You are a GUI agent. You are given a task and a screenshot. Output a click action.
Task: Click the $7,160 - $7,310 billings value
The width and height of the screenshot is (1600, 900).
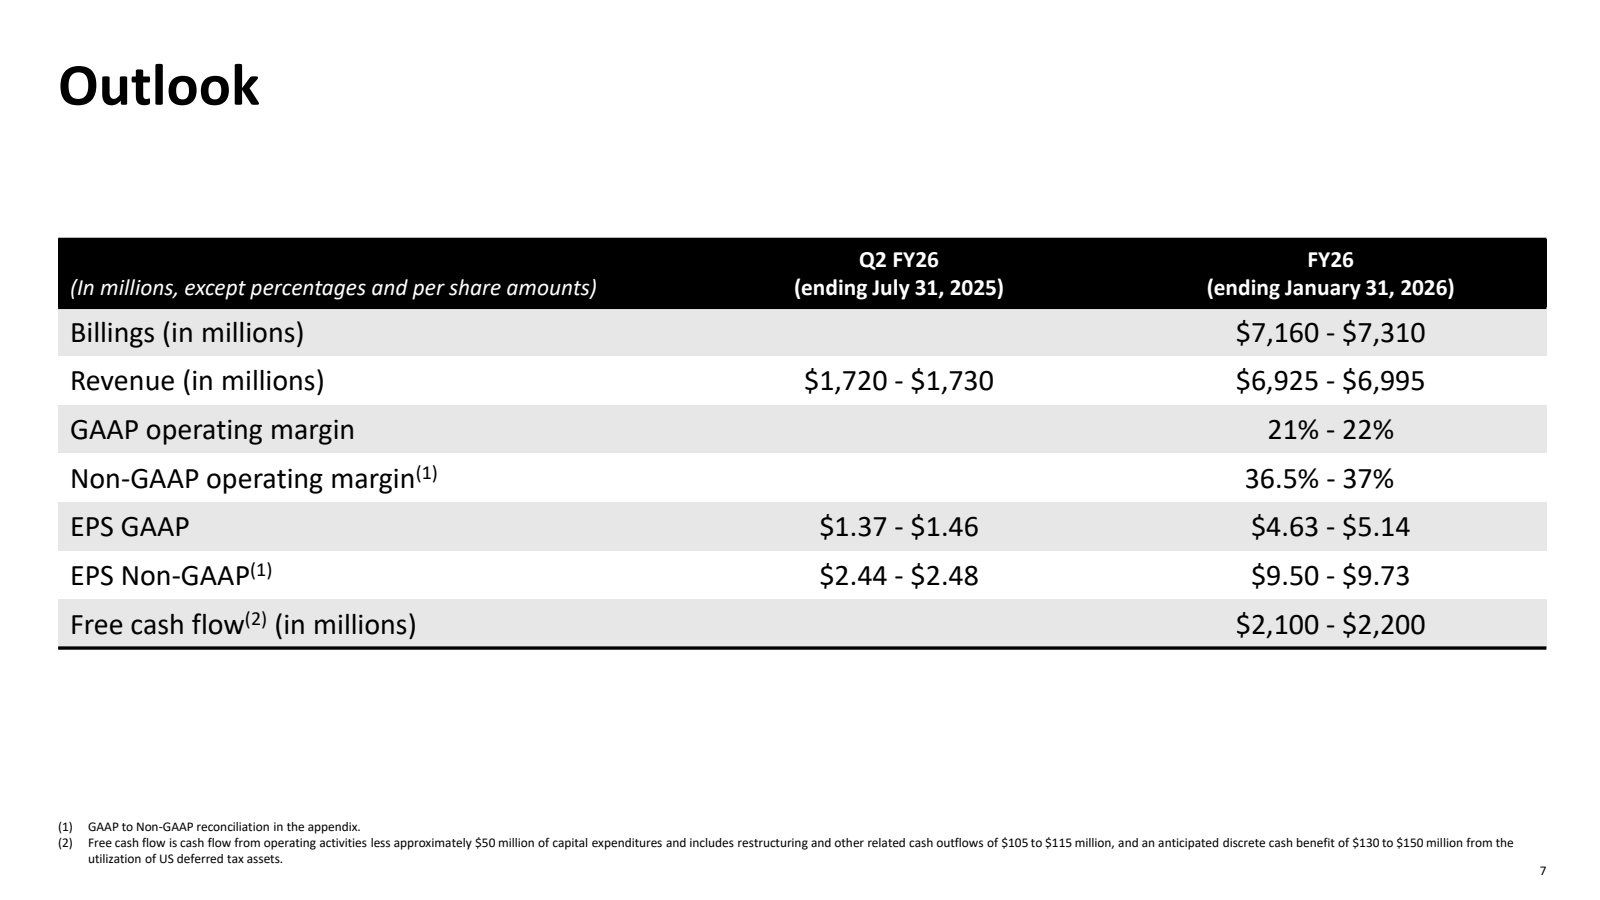1330,333
